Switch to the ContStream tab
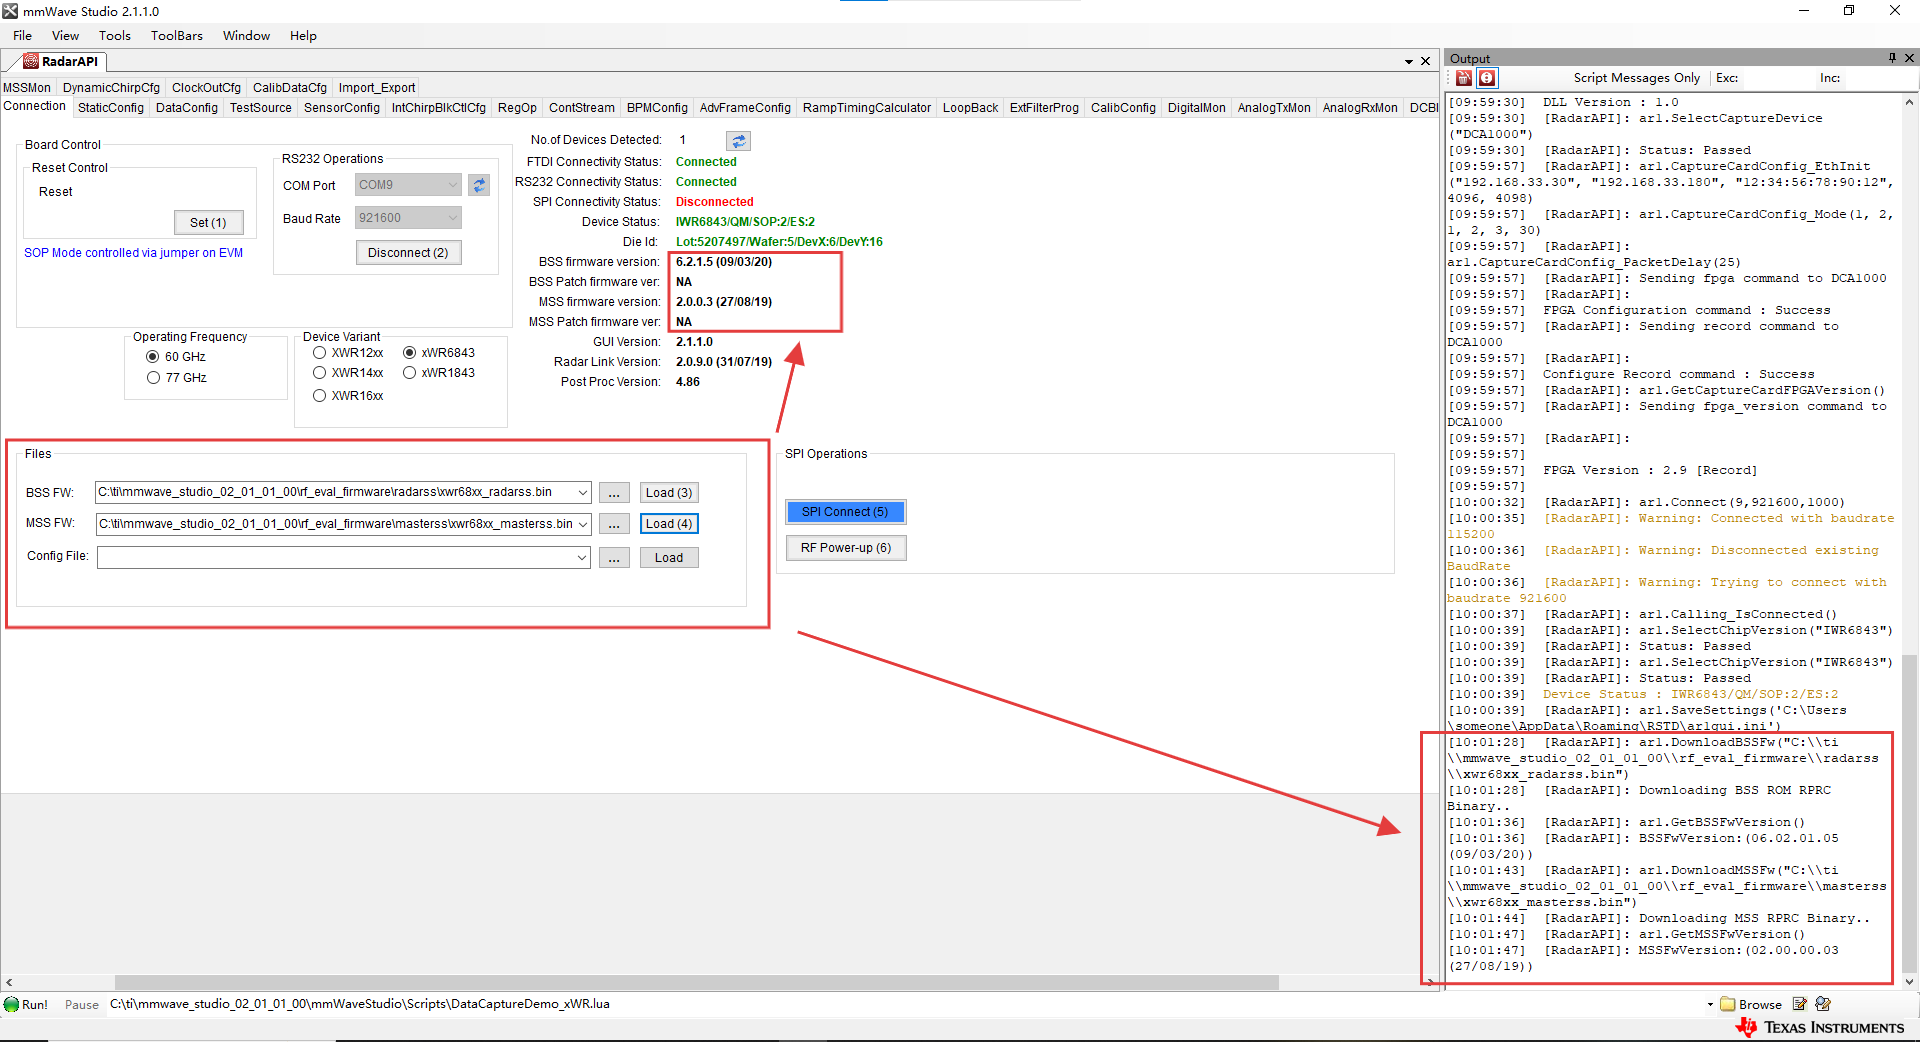1920x1042 pixels. 581,108
